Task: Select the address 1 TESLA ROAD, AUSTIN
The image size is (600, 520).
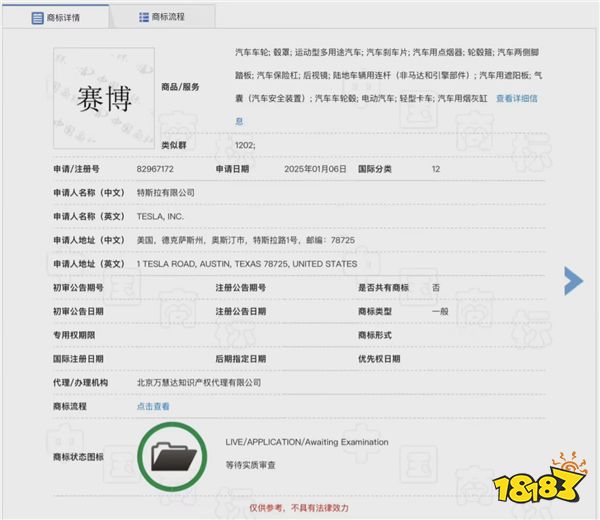Action: pos(247,264)
